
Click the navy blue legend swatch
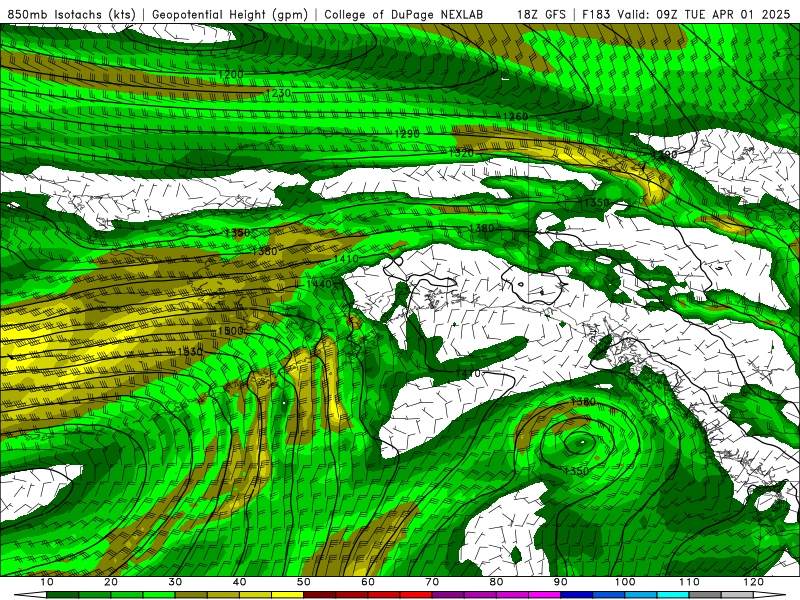click(x=577, y=595)
